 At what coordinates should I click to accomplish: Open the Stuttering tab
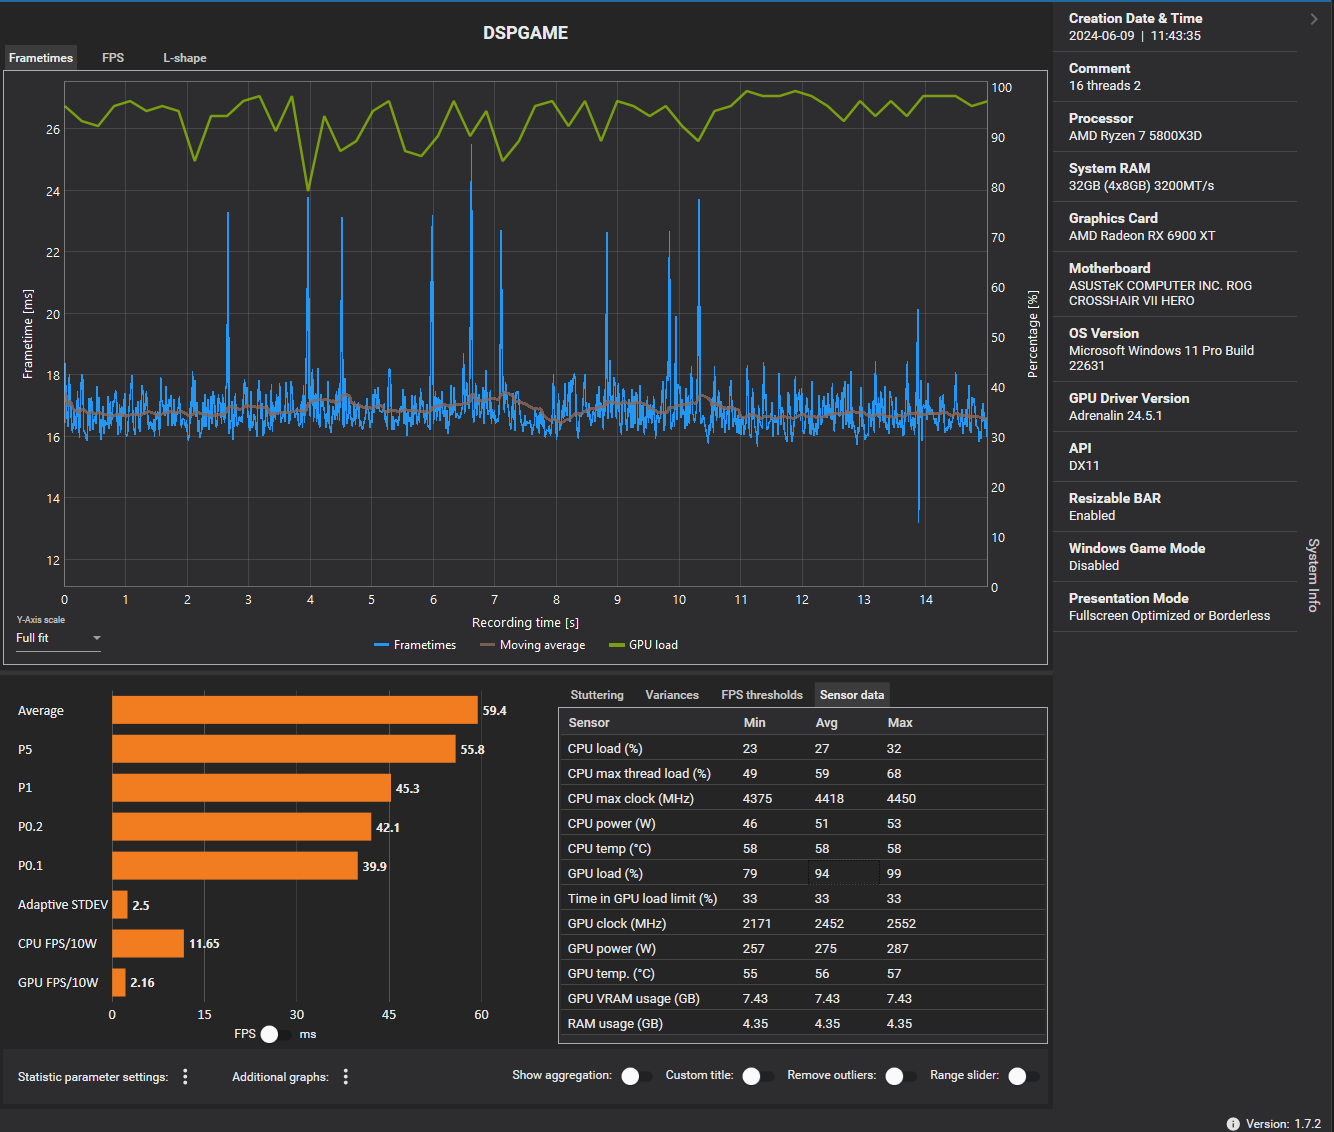[x=597, y=695]
